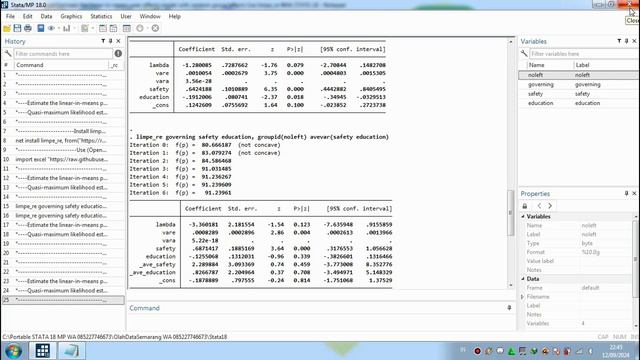Click the exclamation error-filter icon in History
The image size is (640, 360).
pos(118,53)
